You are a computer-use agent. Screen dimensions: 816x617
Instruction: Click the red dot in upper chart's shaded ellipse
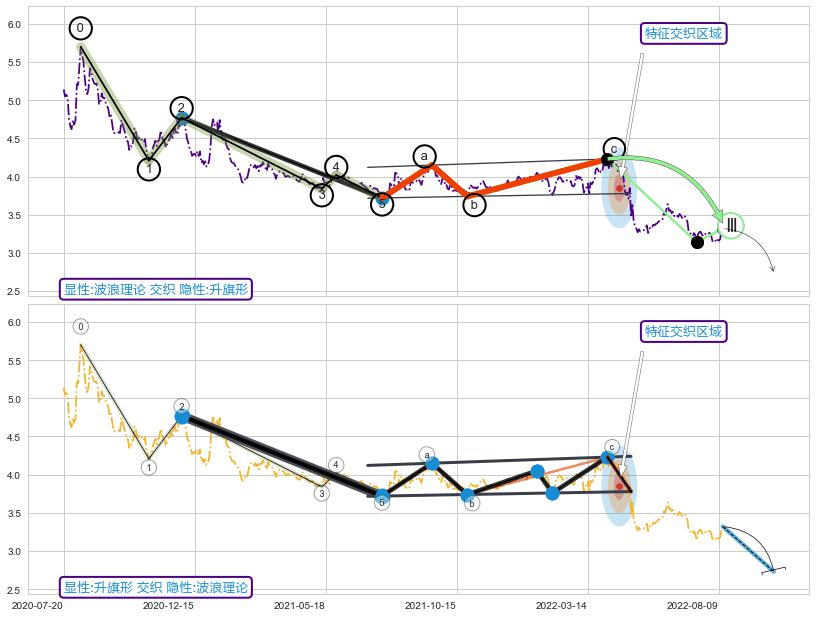(x=619, y=188)
